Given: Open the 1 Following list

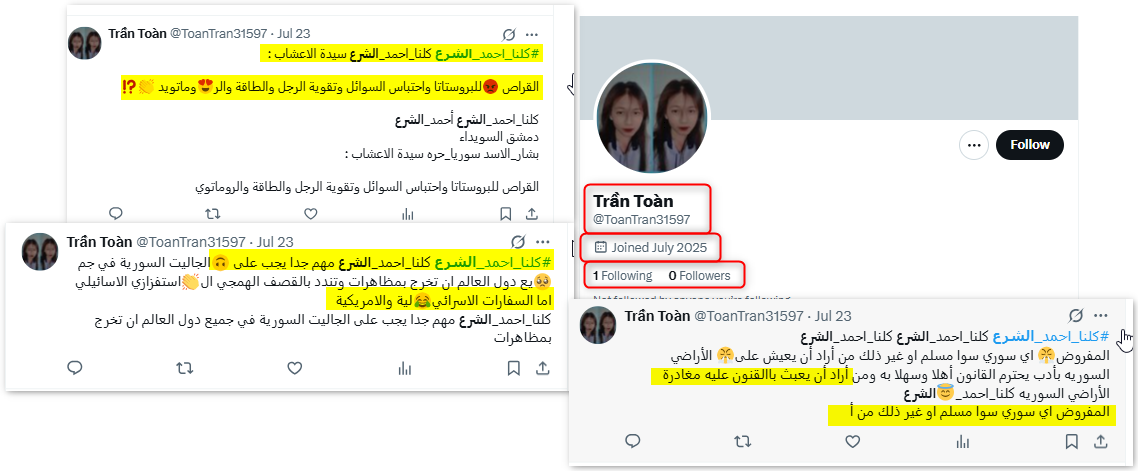Looking at the screenshot, I should [622, 276].
